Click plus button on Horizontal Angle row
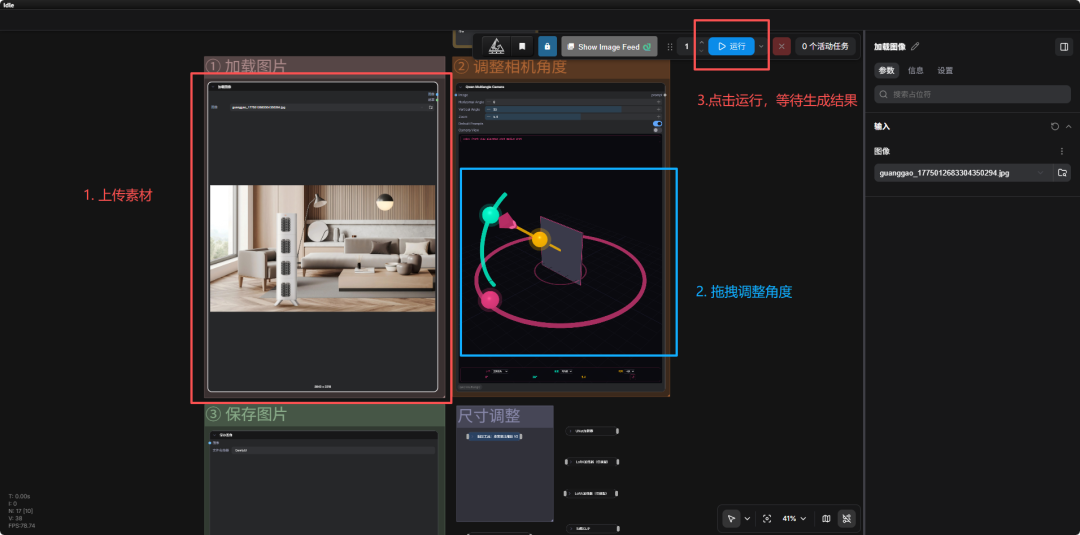 658,102
